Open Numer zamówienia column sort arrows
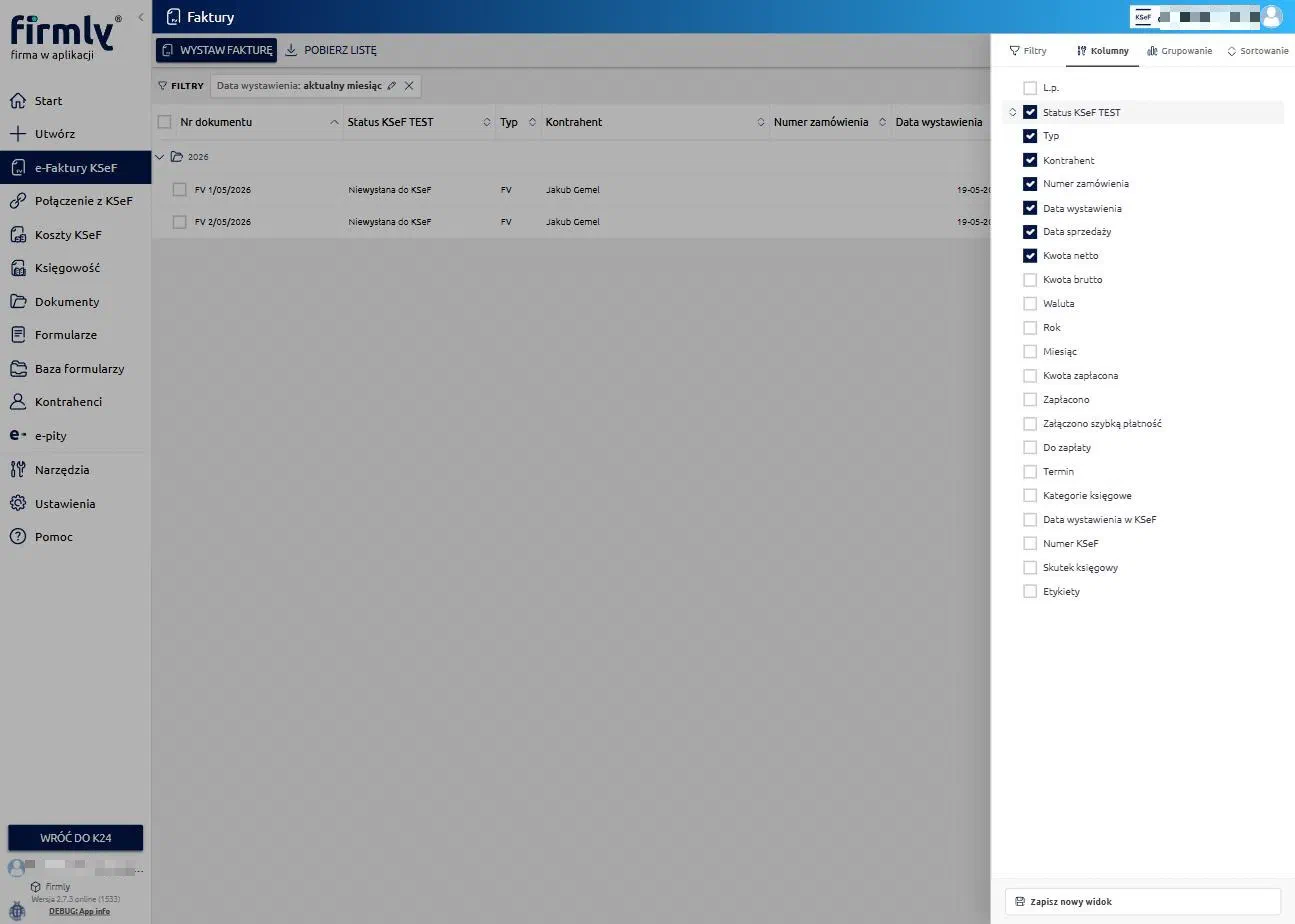The height and width of the screenshot is (924, 1295). 882,122
